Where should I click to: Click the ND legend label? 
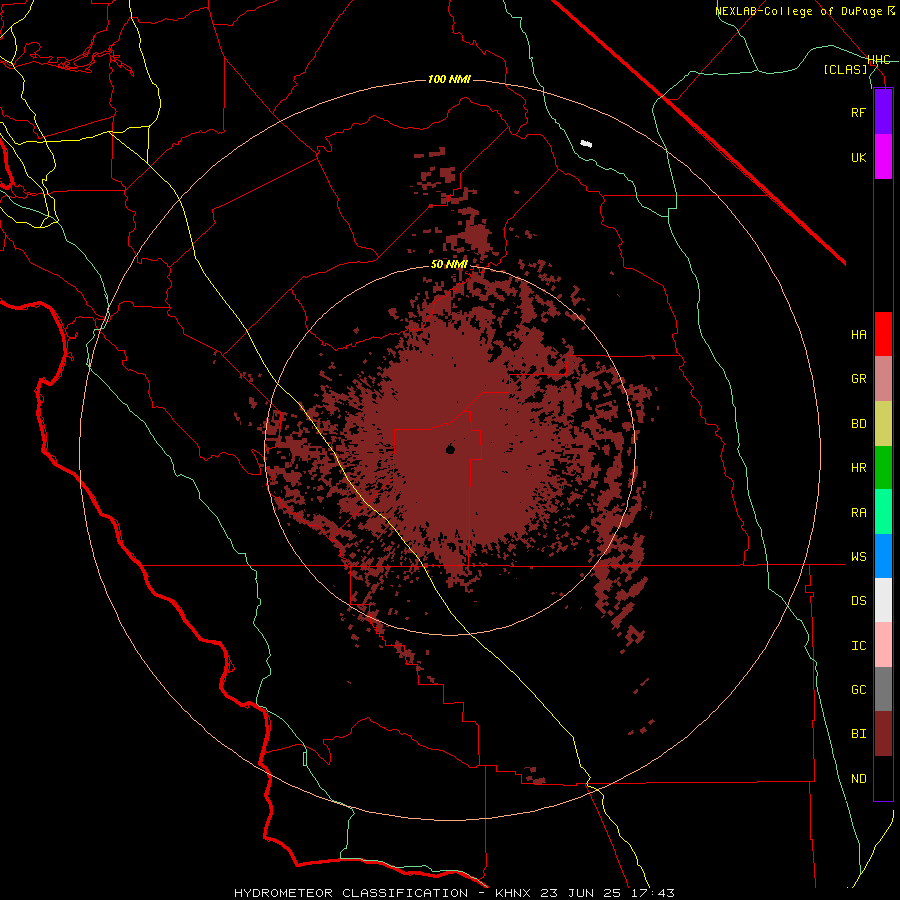coord(858,779)
